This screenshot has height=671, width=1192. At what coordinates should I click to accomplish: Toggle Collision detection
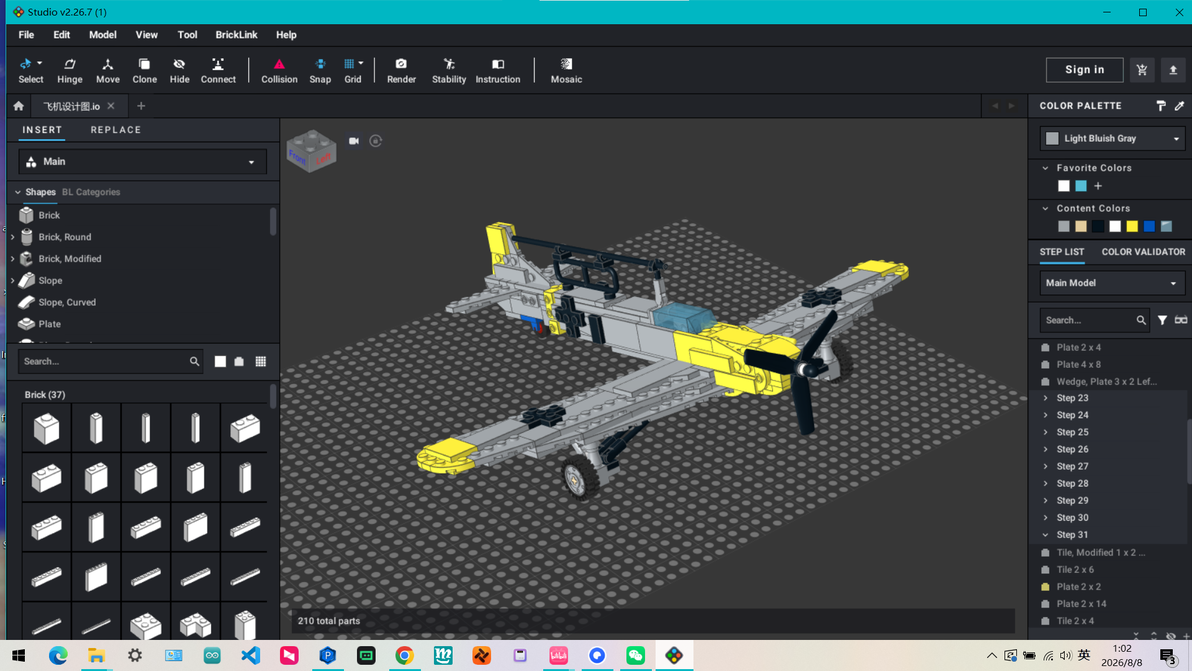[x=279, y=71]
